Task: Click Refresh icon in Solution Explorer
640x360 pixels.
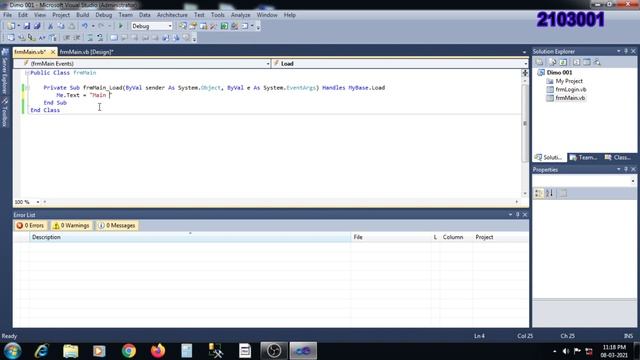Action: click(563, 62)
